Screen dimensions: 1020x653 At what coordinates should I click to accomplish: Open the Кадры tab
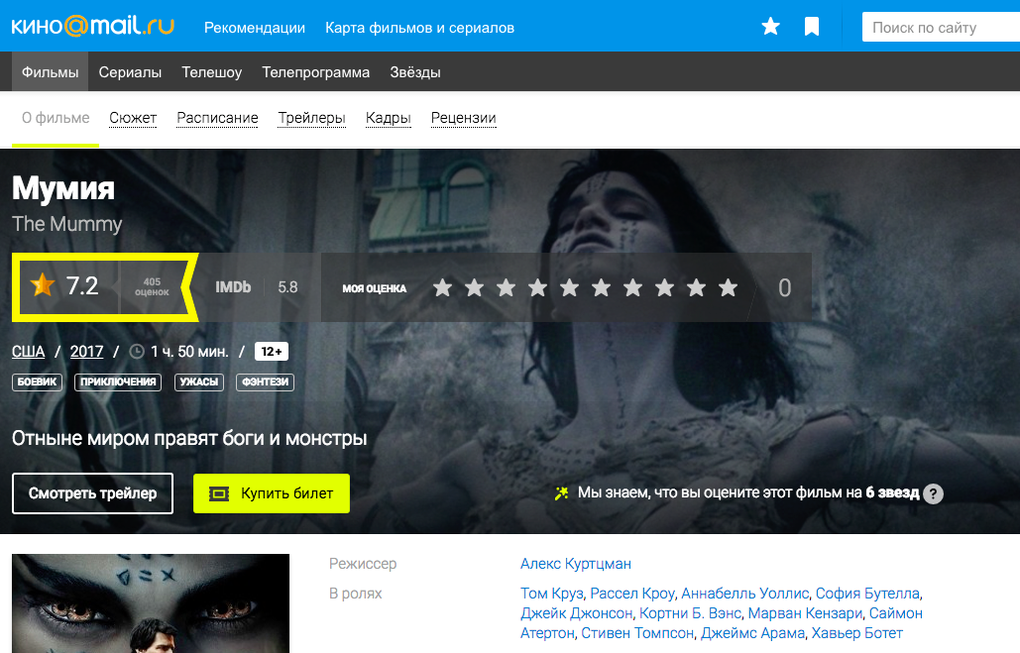click(388, 118)
